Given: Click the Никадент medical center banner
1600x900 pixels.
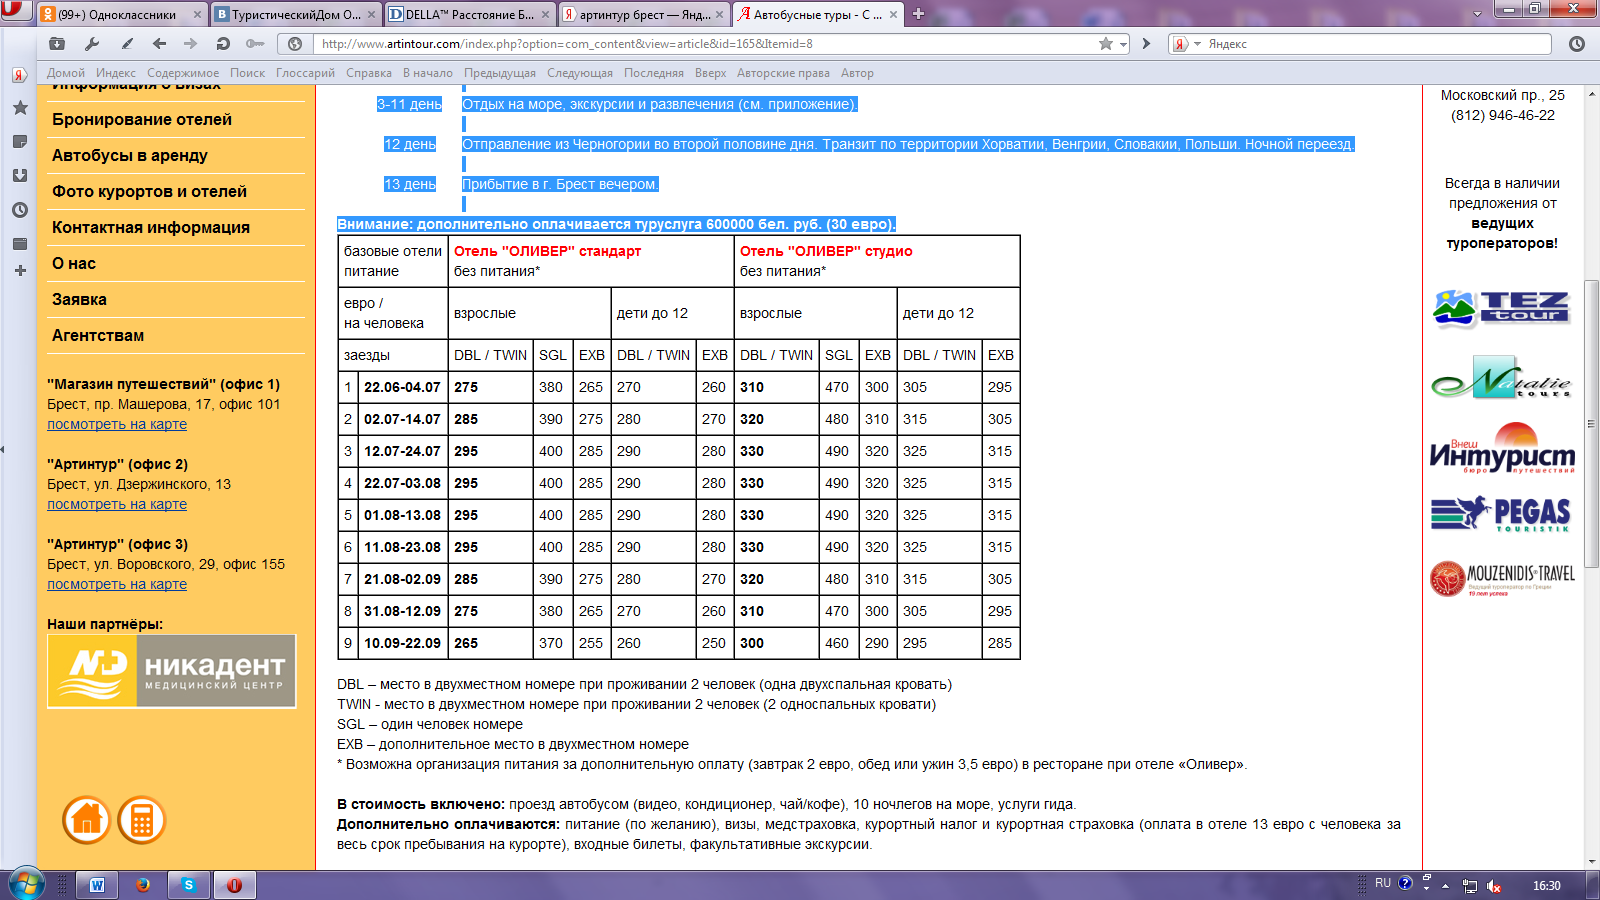Looking at the screenshot, I should (x=172, y=671).
